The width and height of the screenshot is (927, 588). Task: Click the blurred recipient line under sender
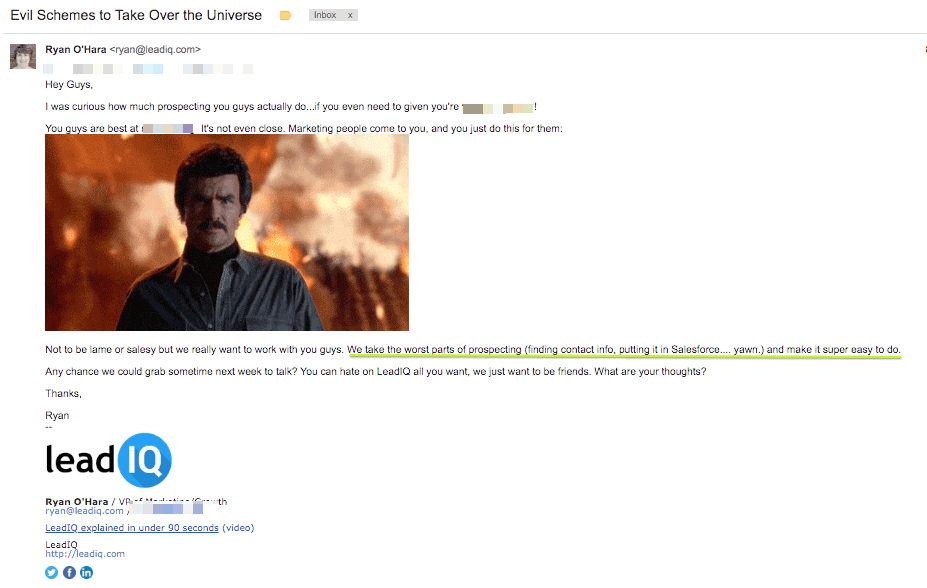[x=148, y=69]
